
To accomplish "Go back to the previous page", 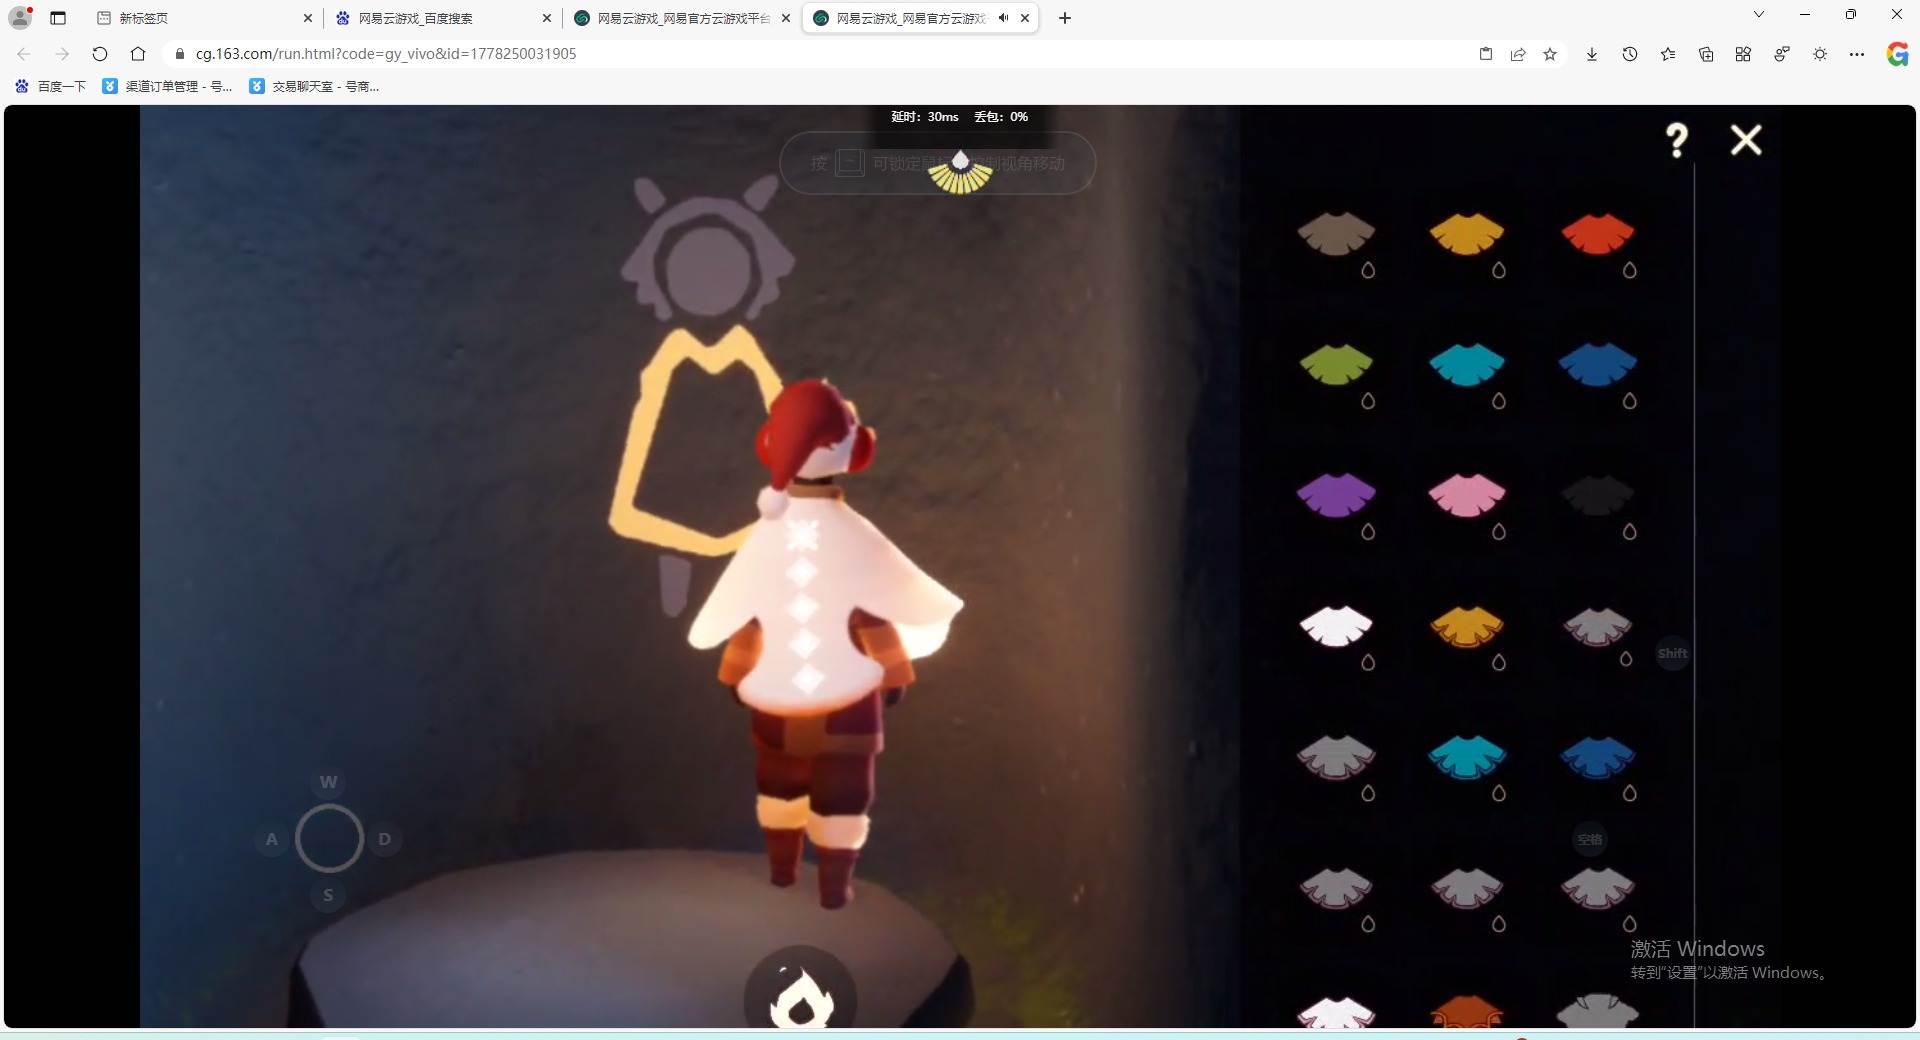I will pos(24,54).
